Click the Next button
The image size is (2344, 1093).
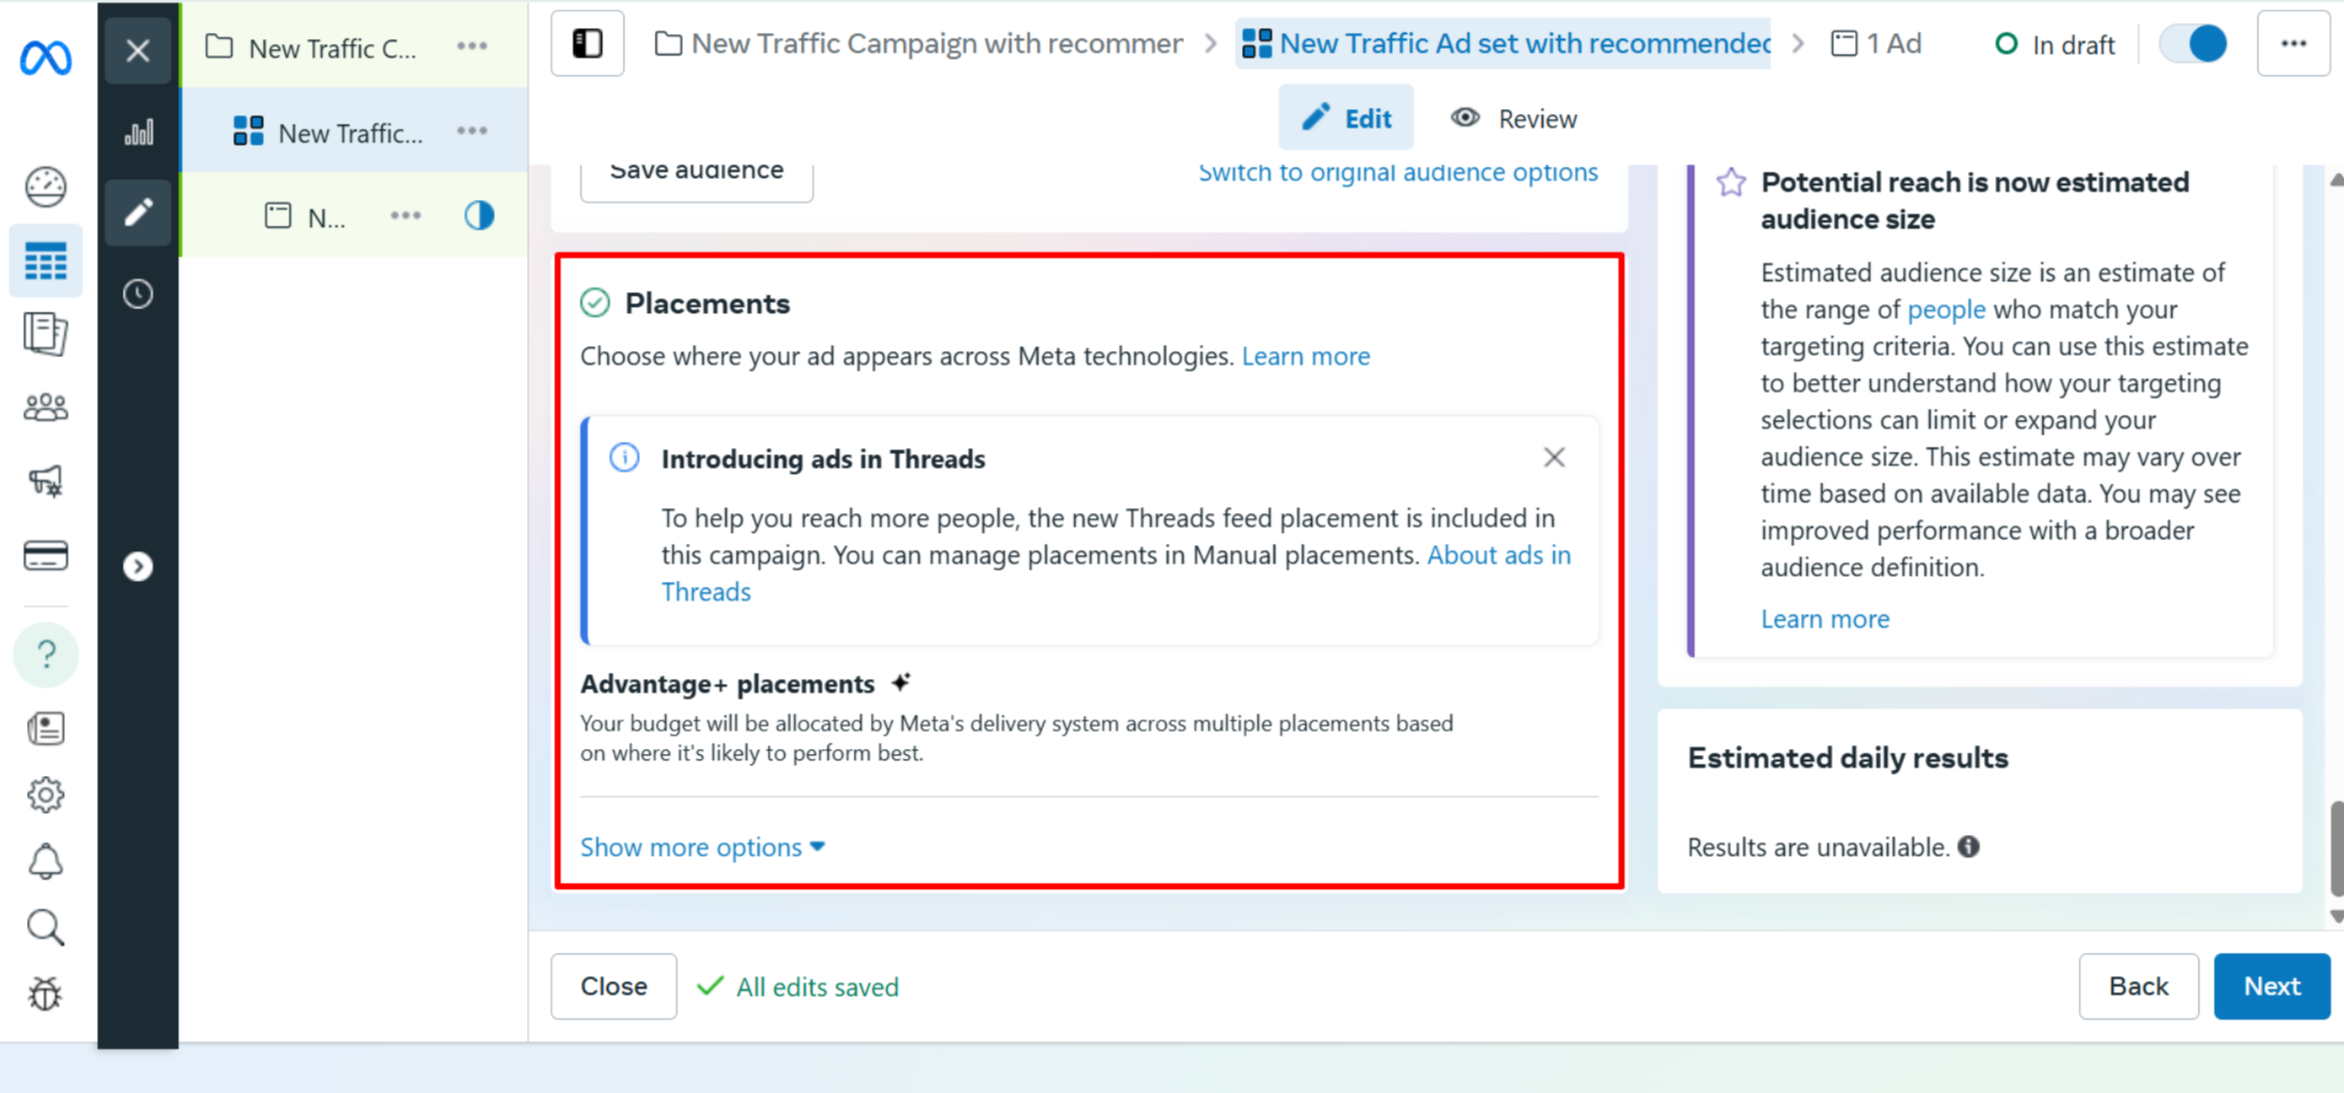(x=2271, y=987)
